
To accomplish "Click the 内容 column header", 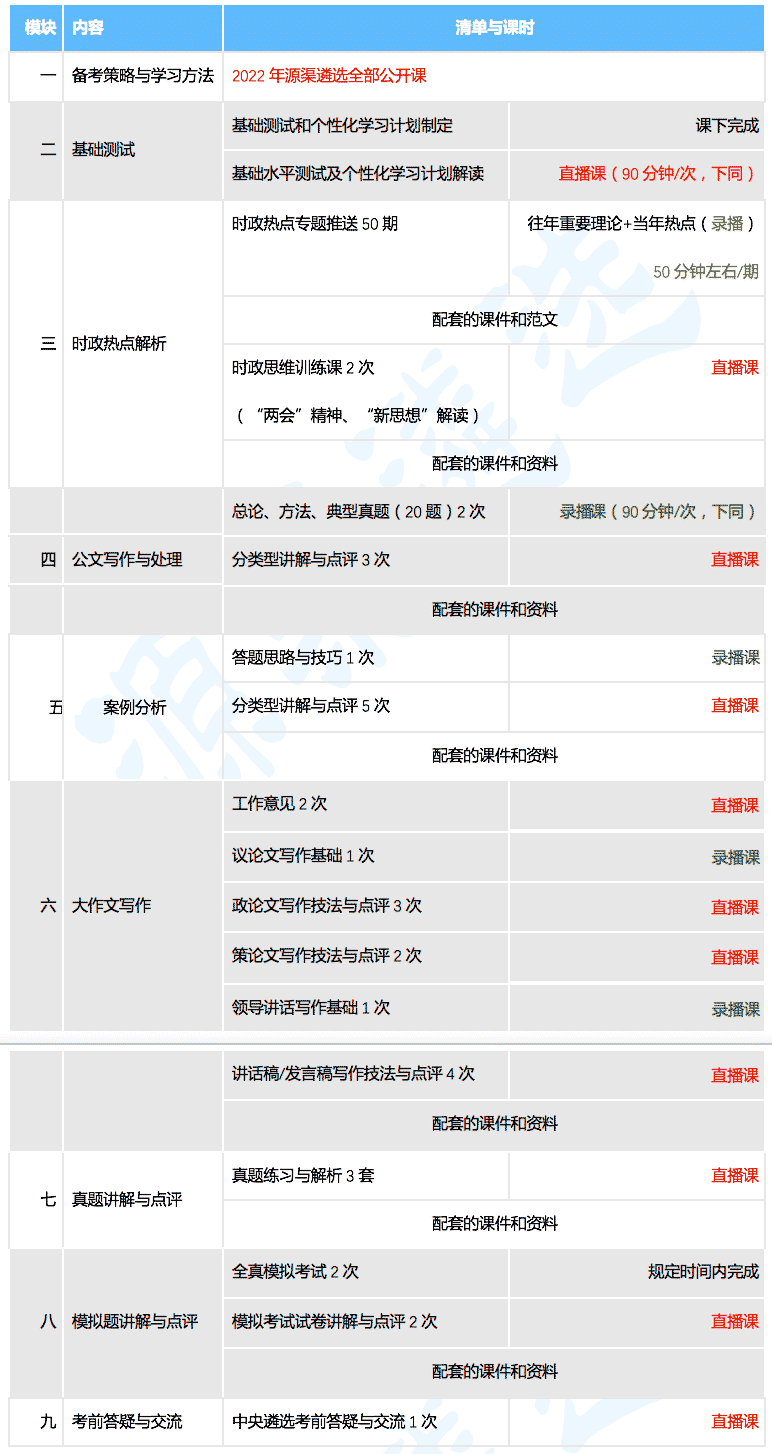I will pos(143,28).
